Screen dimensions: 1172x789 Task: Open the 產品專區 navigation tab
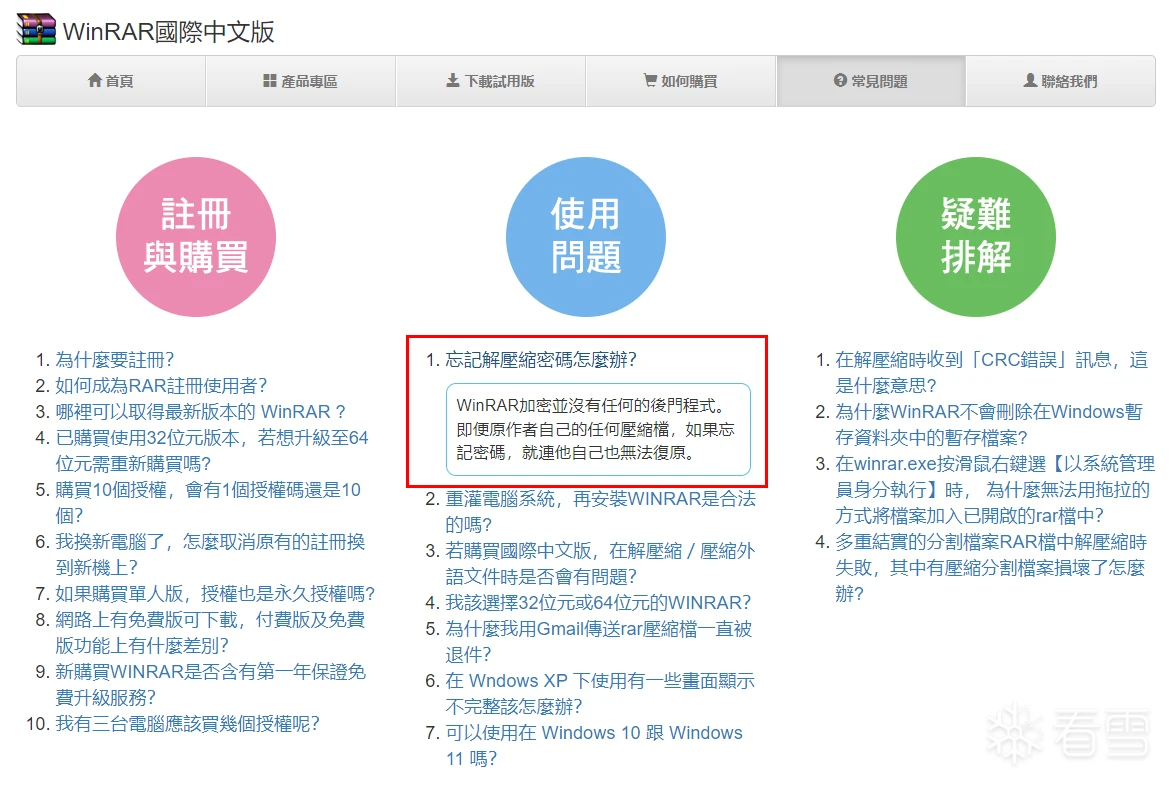tap(300, 81)
